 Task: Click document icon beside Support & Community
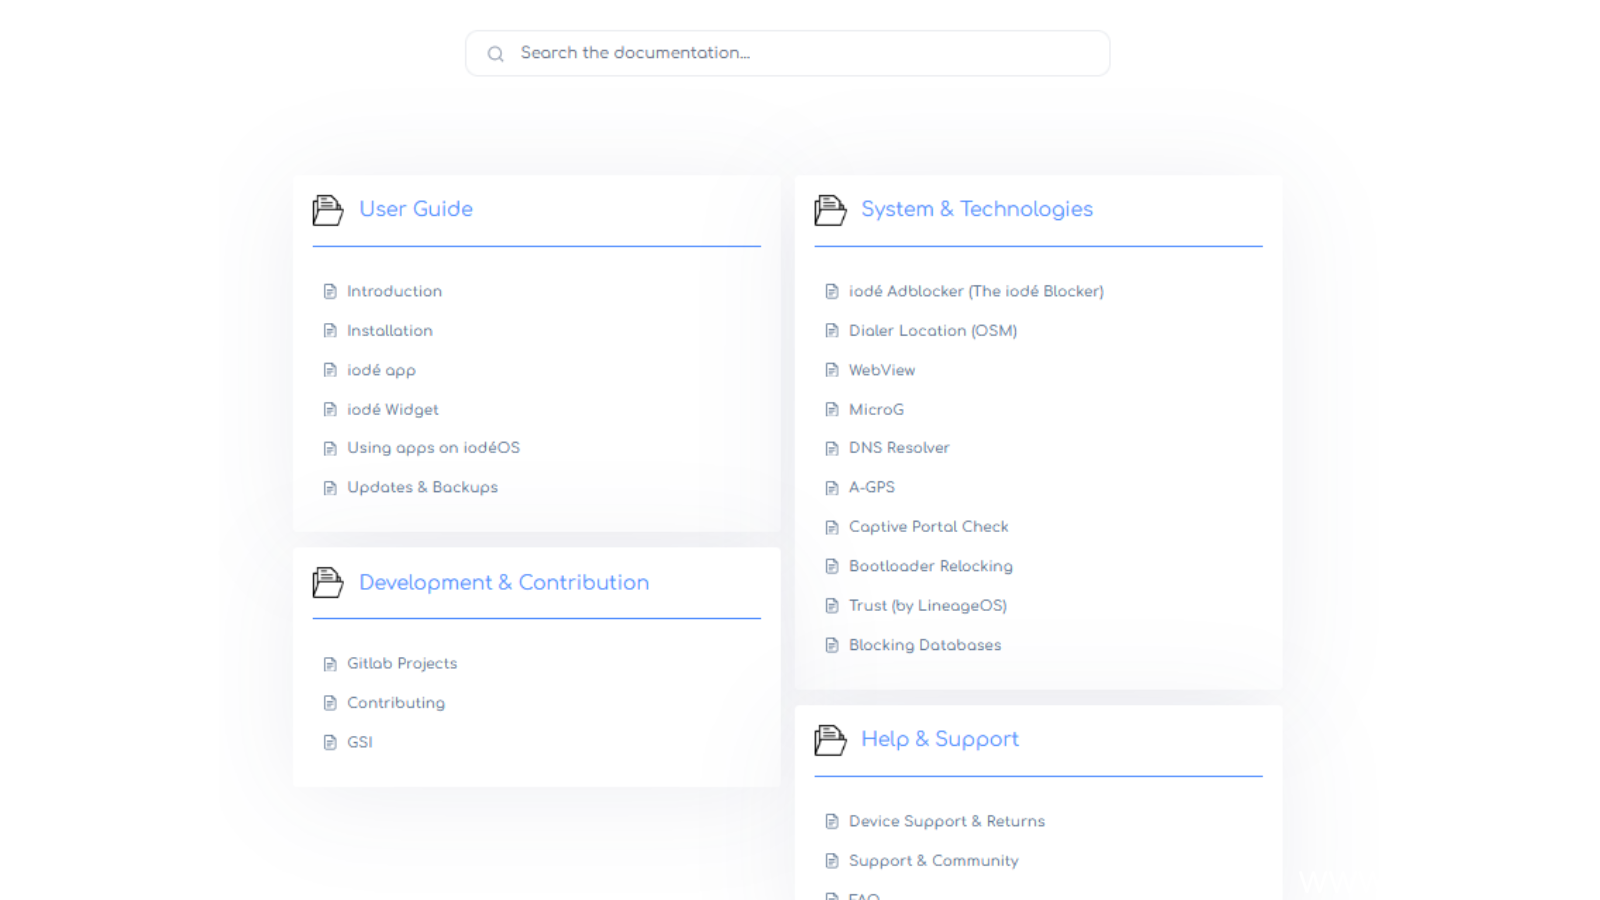832,861
